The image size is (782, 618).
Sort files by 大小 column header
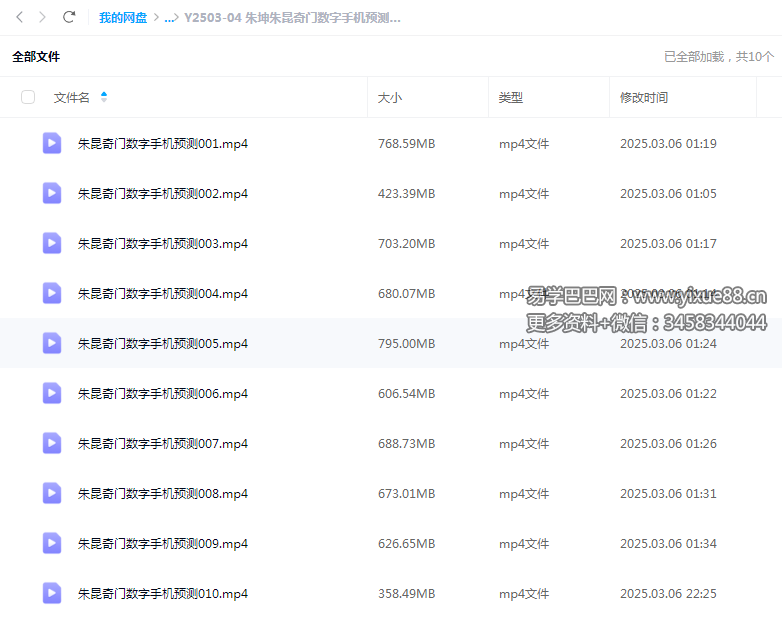(x=389, y=97)
